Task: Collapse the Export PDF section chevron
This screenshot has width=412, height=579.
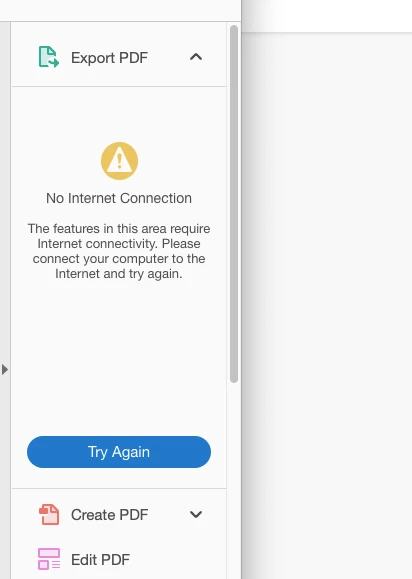Action: point(196,57)
